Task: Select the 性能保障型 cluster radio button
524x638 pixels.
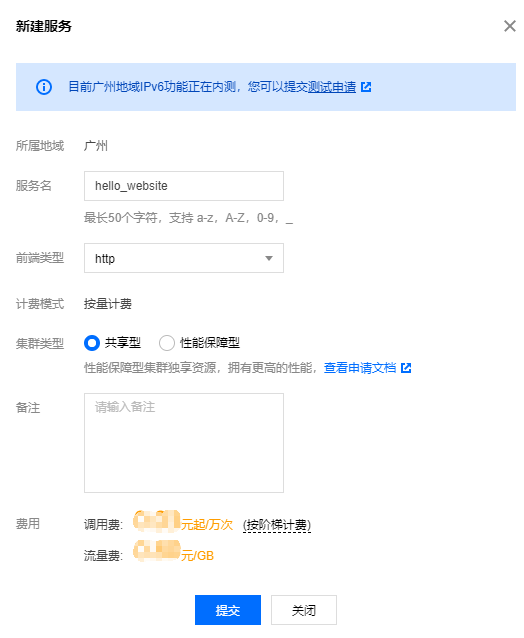Action: click(167, 343)
